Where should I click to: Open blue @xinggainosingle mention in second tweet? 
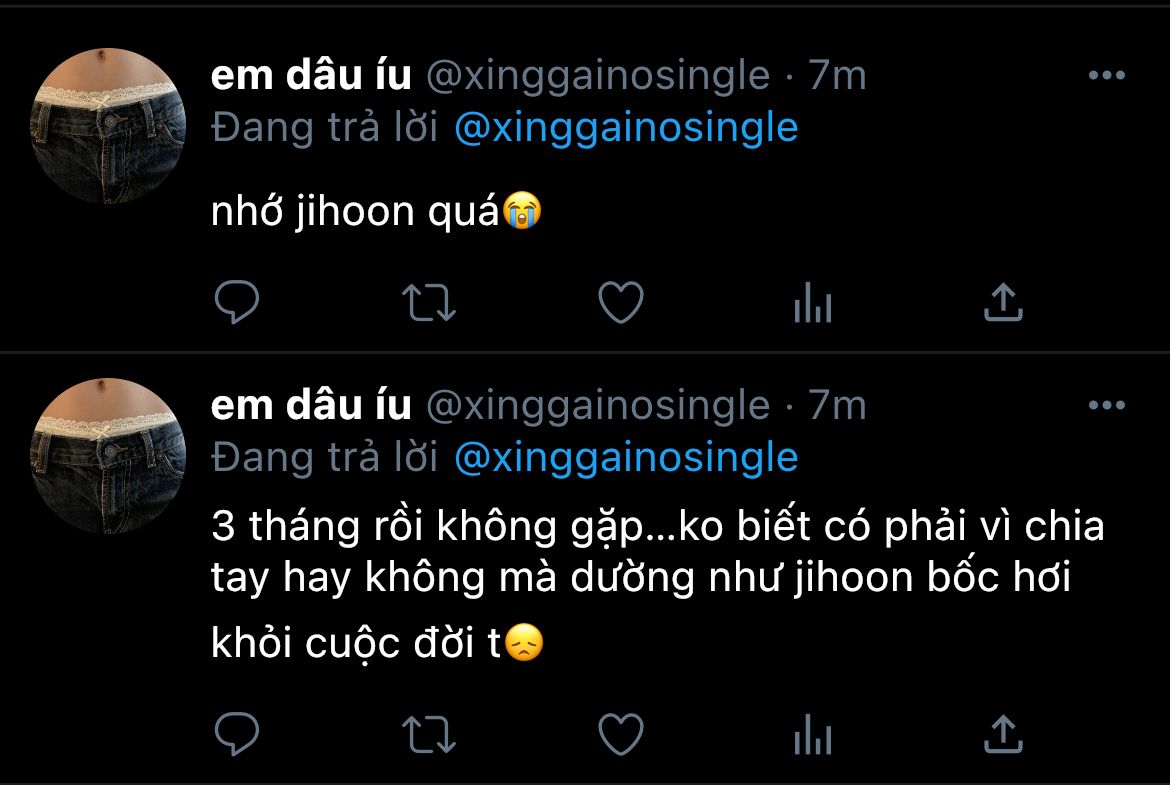pos(626,458)
